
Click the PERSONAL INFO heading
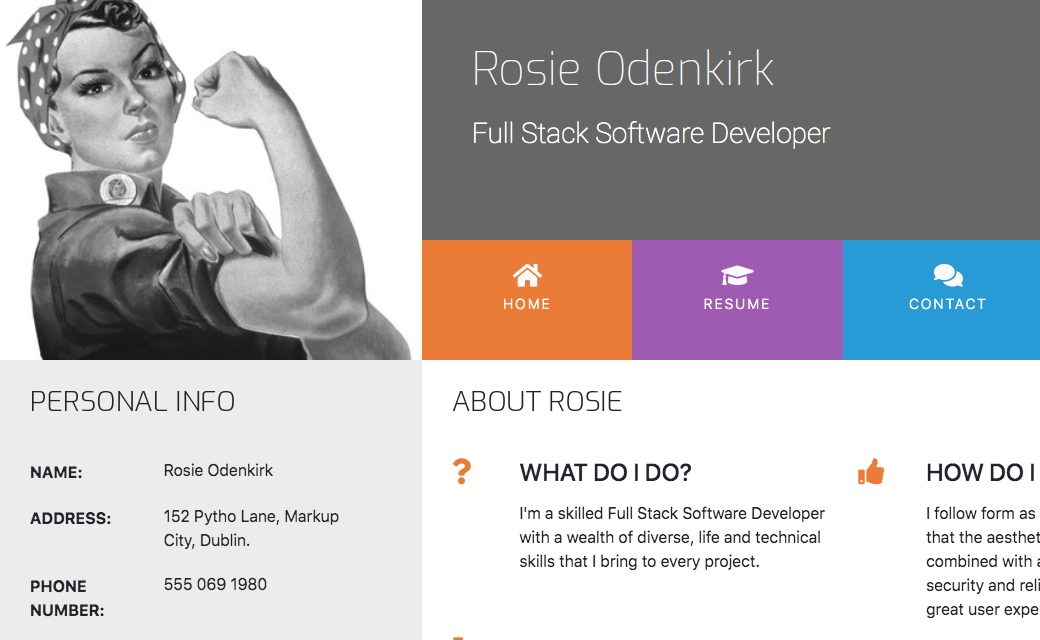pos(132,402)
